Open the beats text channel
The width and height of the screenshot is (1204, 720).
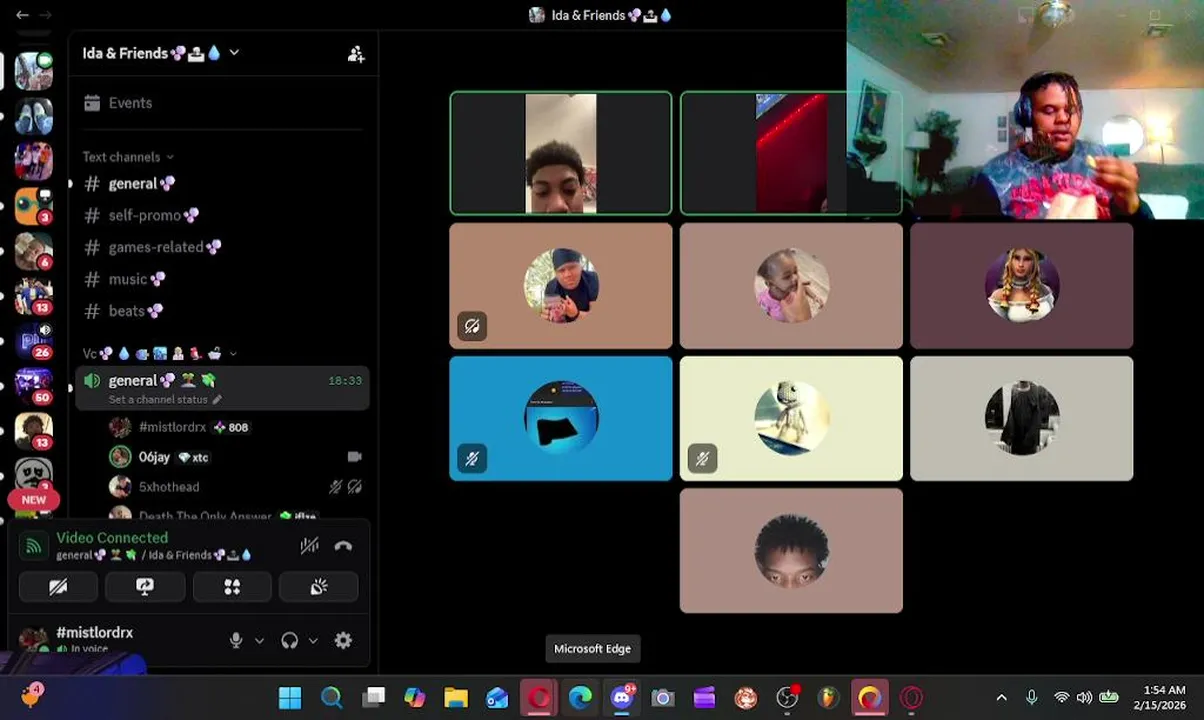222,311
